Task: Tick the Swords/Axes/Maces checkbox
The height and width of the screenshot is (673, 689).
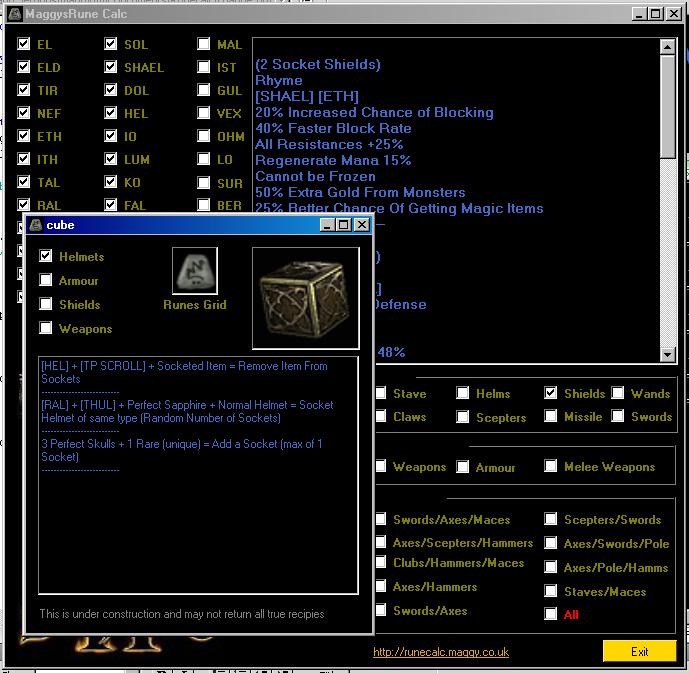Action: coord(381,520)
